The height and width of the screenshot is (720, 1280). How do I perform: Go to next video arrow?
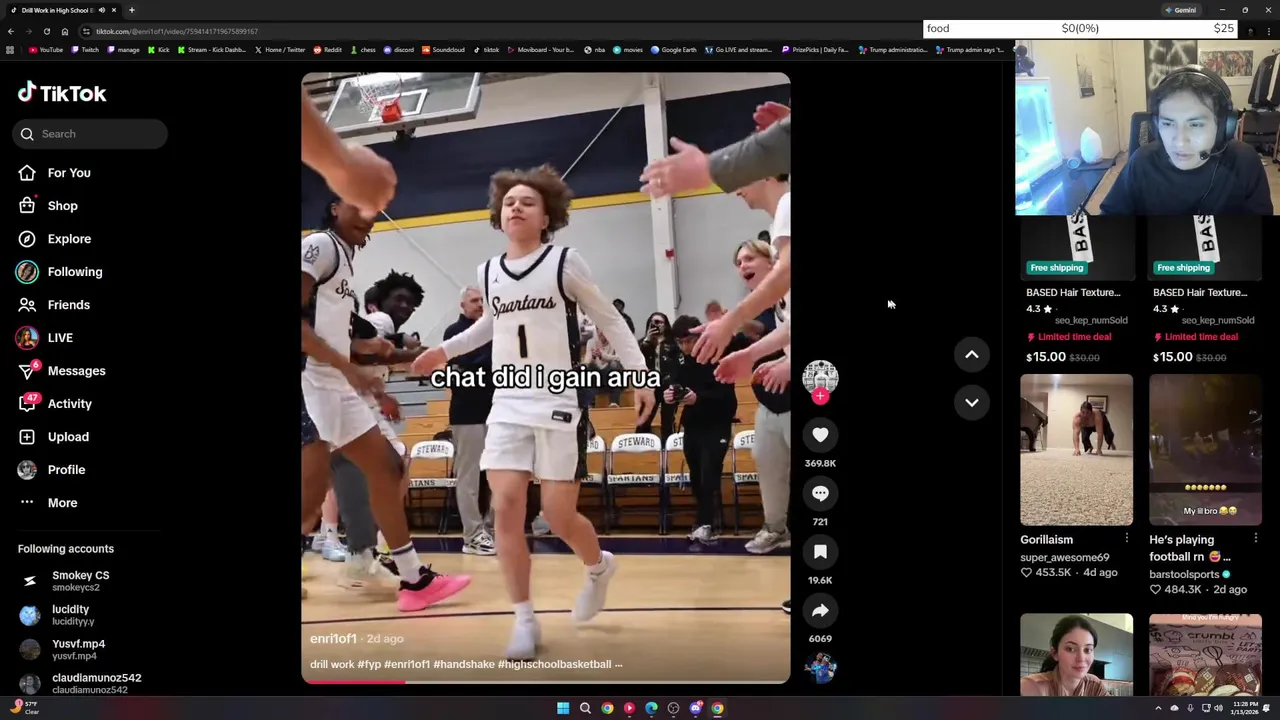click(x=971, y=402)
